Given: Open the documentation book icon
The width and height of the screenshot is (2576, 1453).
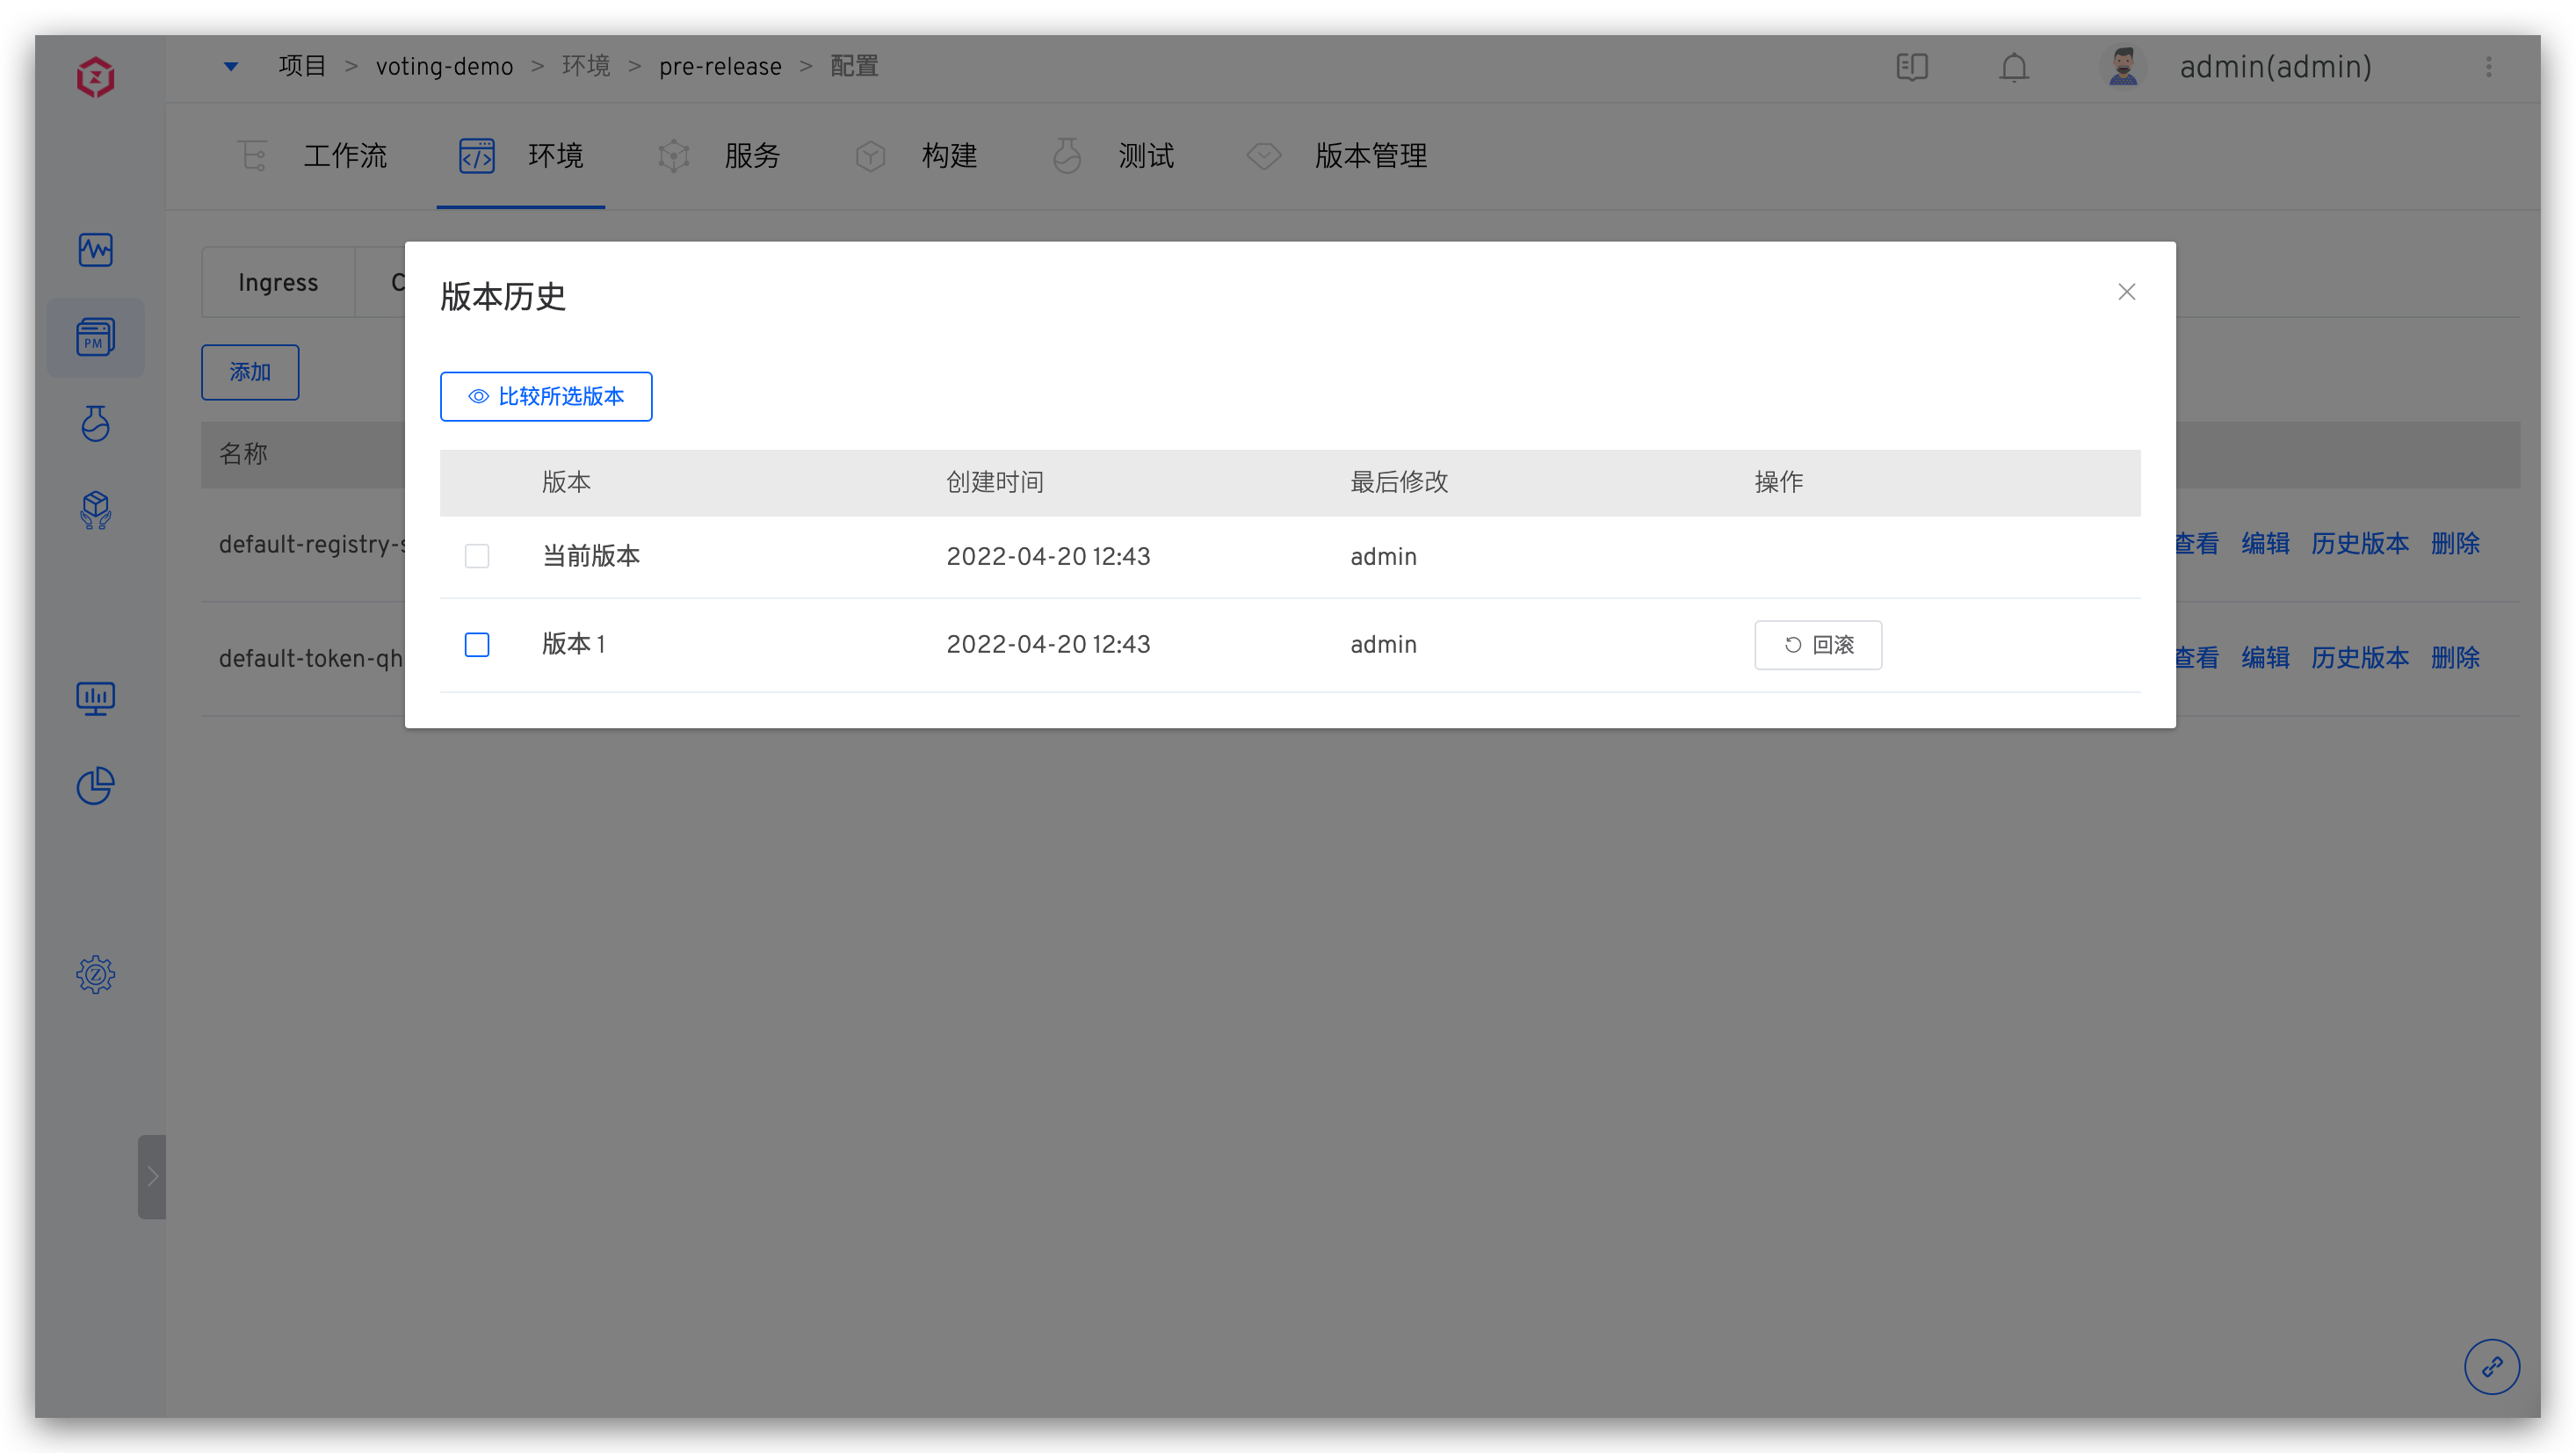Looking at the screenshot, I should coord(1912,67).
